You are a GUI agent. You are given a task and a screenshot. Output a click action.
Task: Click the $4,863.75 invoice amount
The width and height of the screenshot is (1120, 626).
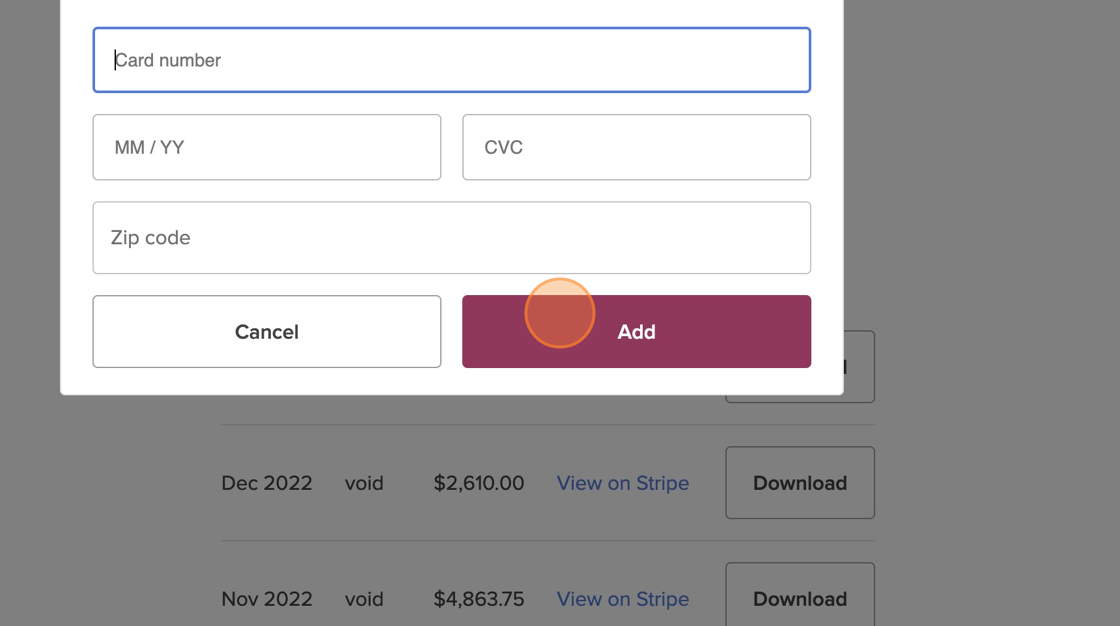tap(478, 599)
